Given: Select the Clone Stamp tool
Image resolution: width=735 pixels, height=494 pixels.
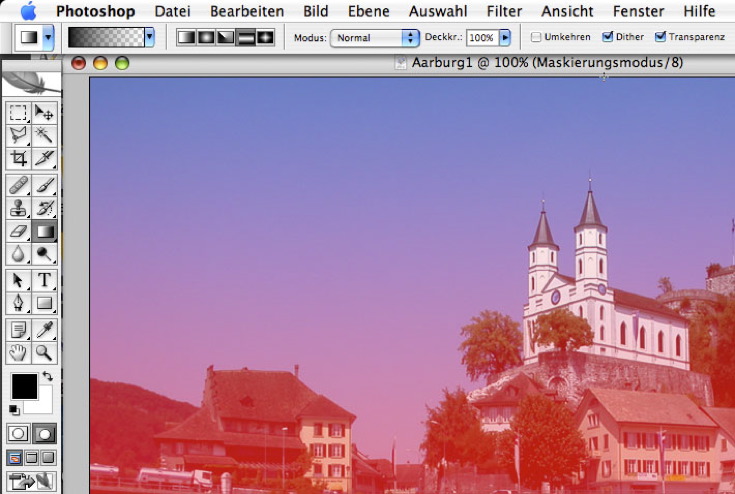Looking at the screenshot, I should [18, 208].
